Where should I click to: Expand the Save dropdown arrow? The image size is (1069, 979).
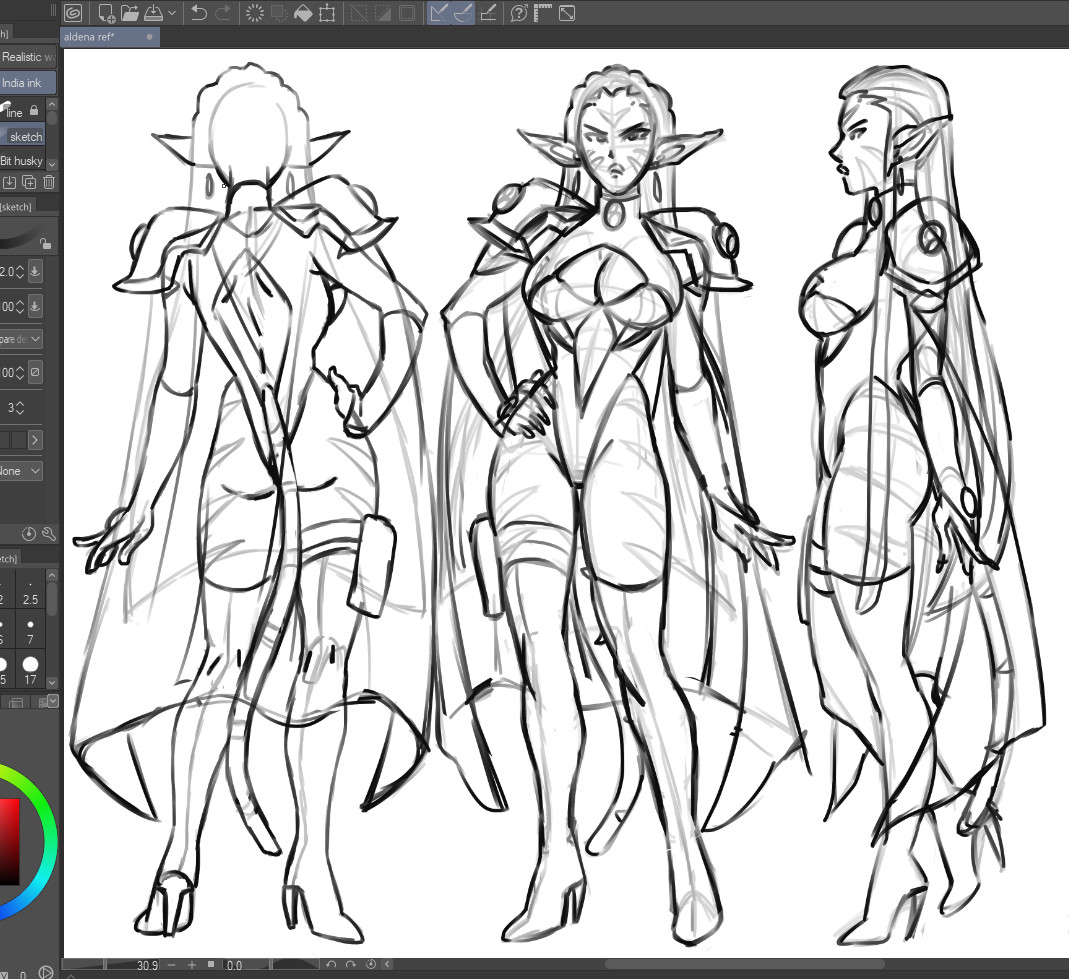click(x=172, y=13)
